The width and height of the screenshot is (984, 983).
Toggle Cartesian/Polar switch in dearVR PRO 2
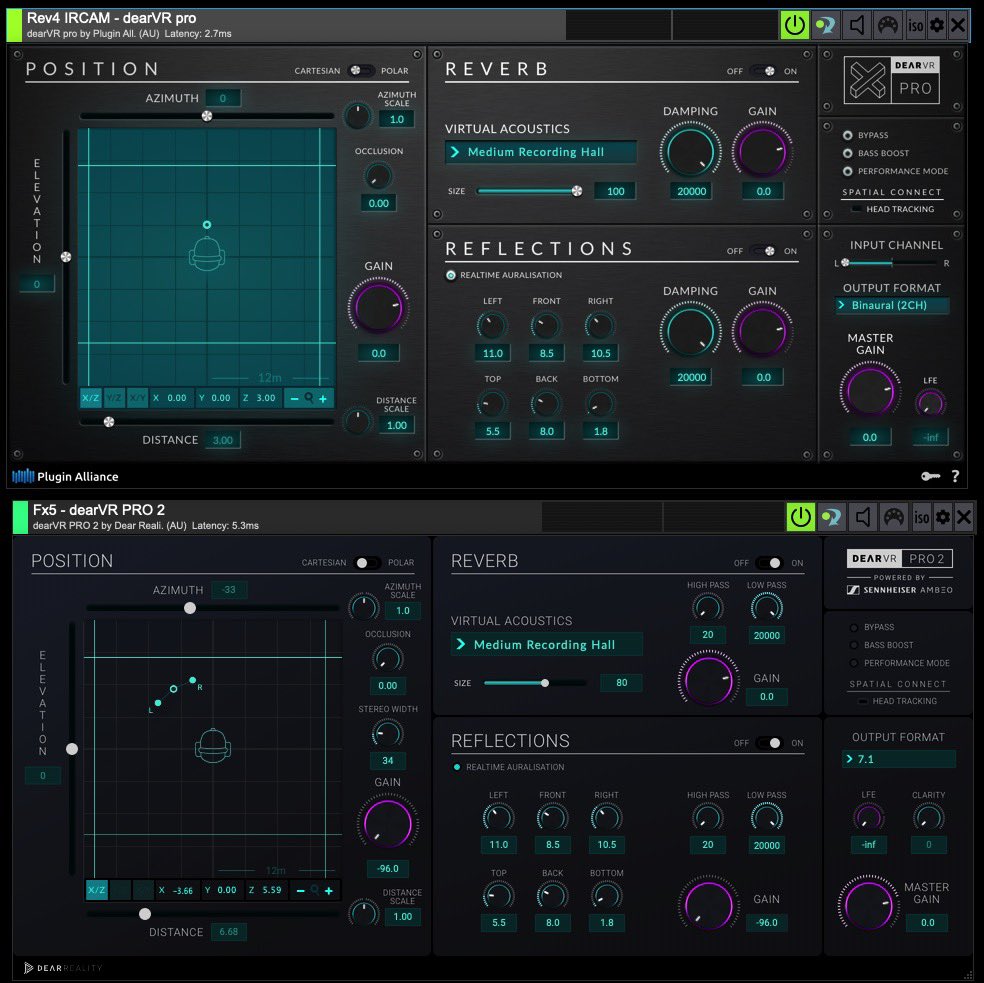coord(367,563)
